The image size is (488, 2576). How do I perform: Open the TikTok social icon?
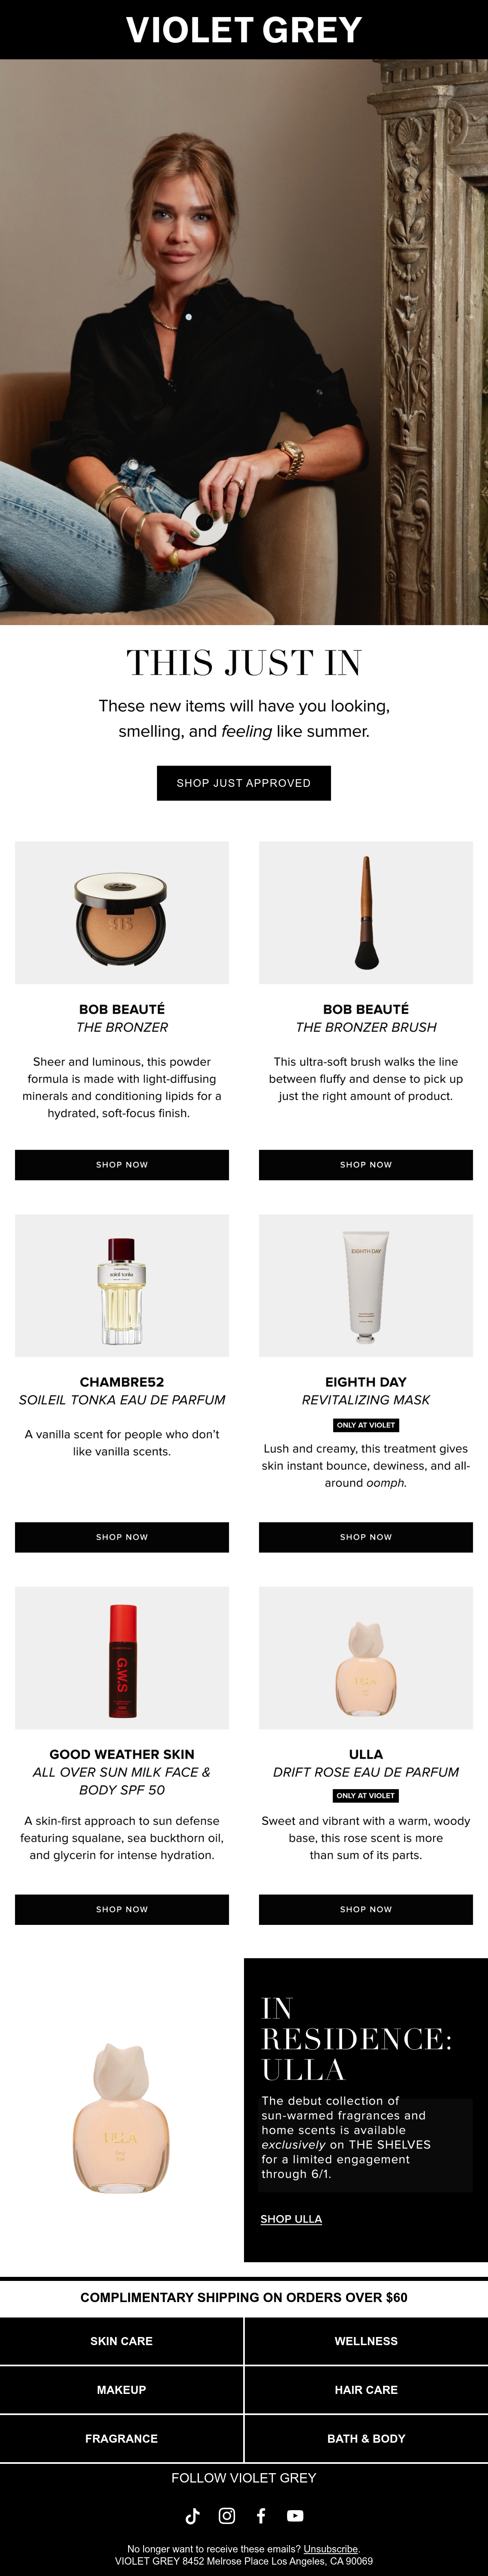[x=193, y=2515]
